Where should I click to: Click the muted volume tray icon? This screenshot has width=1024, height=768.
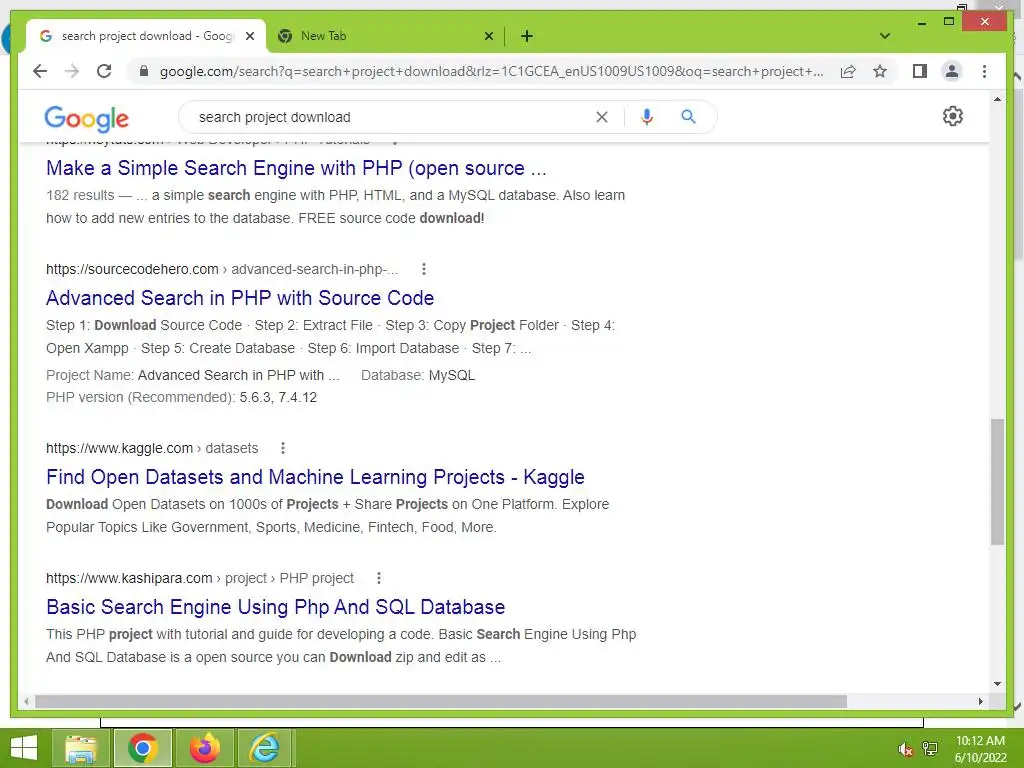click(905, 749)
